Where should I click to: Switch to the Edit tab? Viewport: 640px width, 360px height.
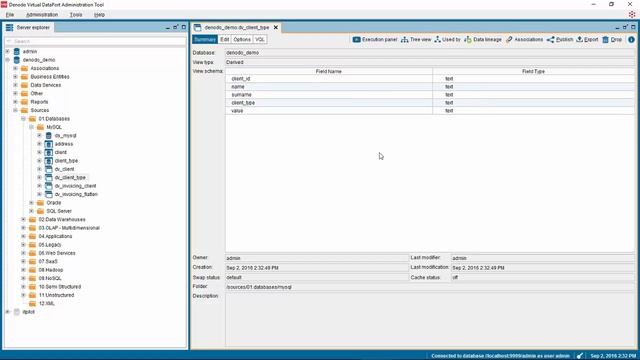pos(224,40)
